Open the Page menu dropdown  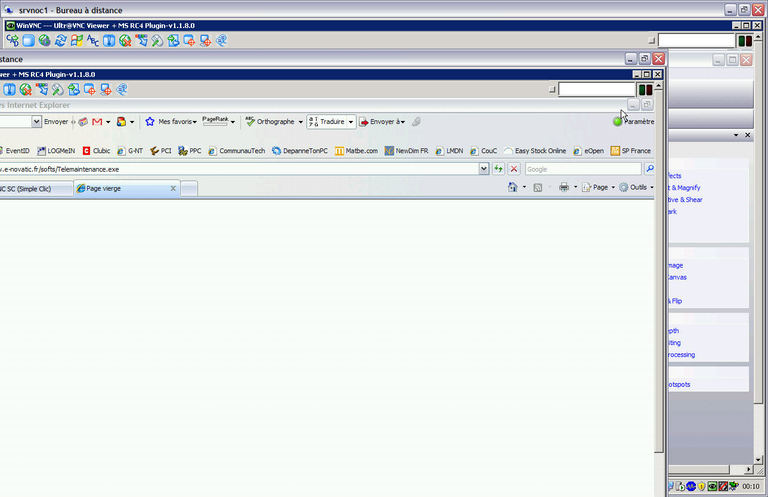pos(598,187)
